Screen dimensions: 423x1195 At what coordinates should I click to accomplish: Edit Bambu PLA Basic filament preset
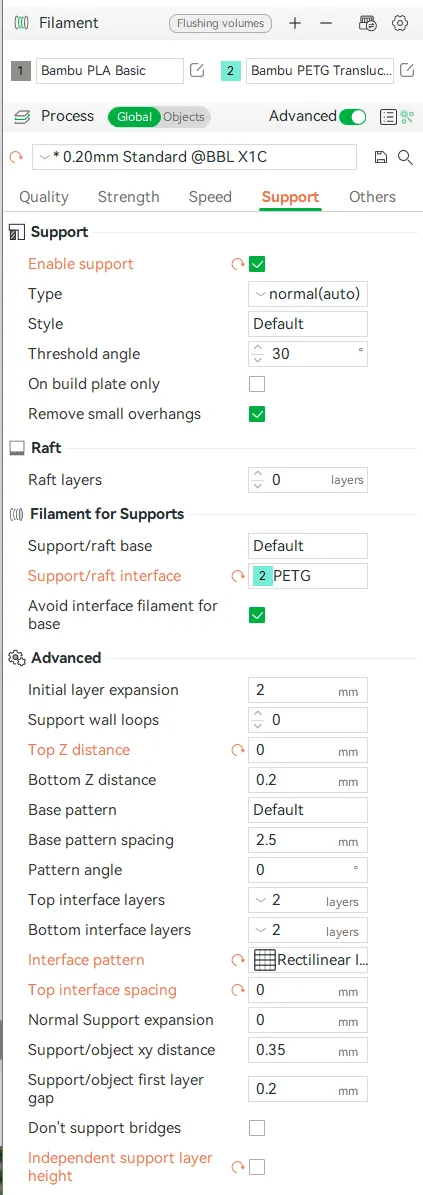point(197,71)
